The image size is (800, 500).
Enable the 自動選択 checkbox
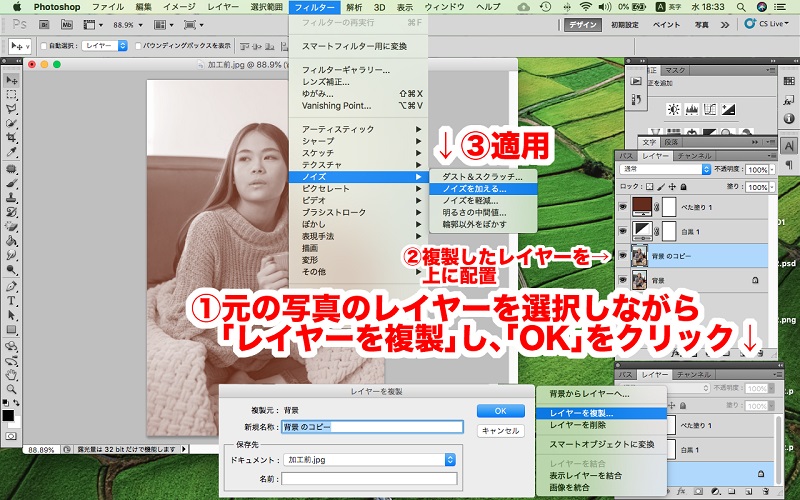tap(44, 46)
